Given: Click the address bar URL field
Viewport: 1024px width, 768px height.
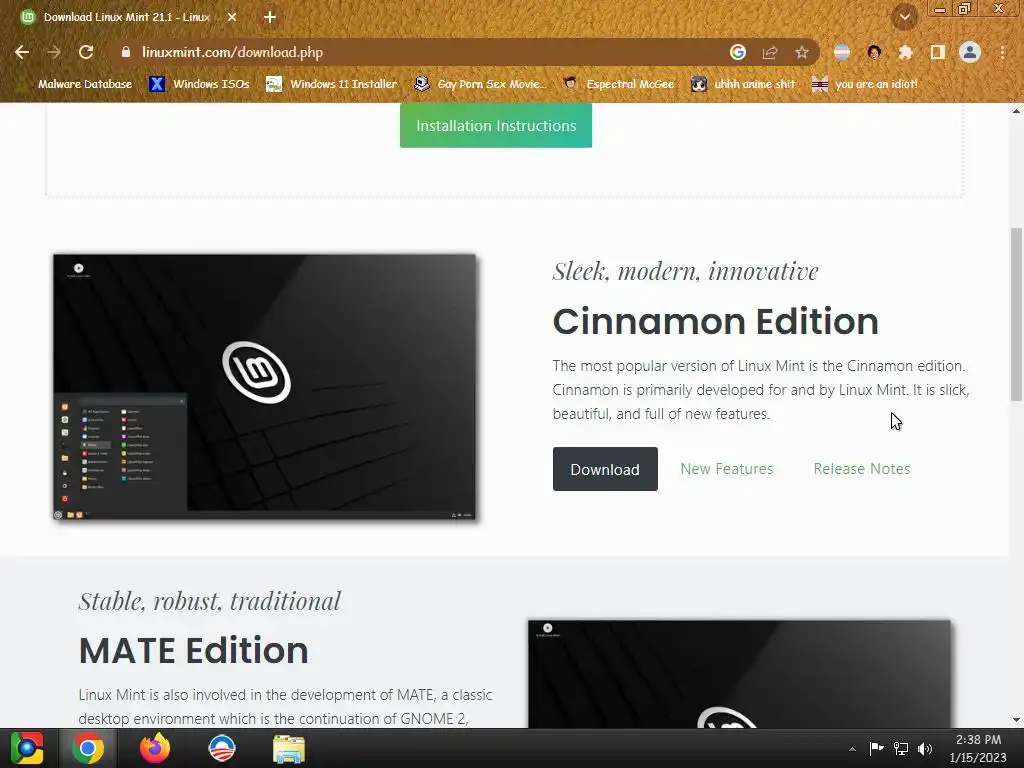Looking at the screenshot, I should pos(418,52).
